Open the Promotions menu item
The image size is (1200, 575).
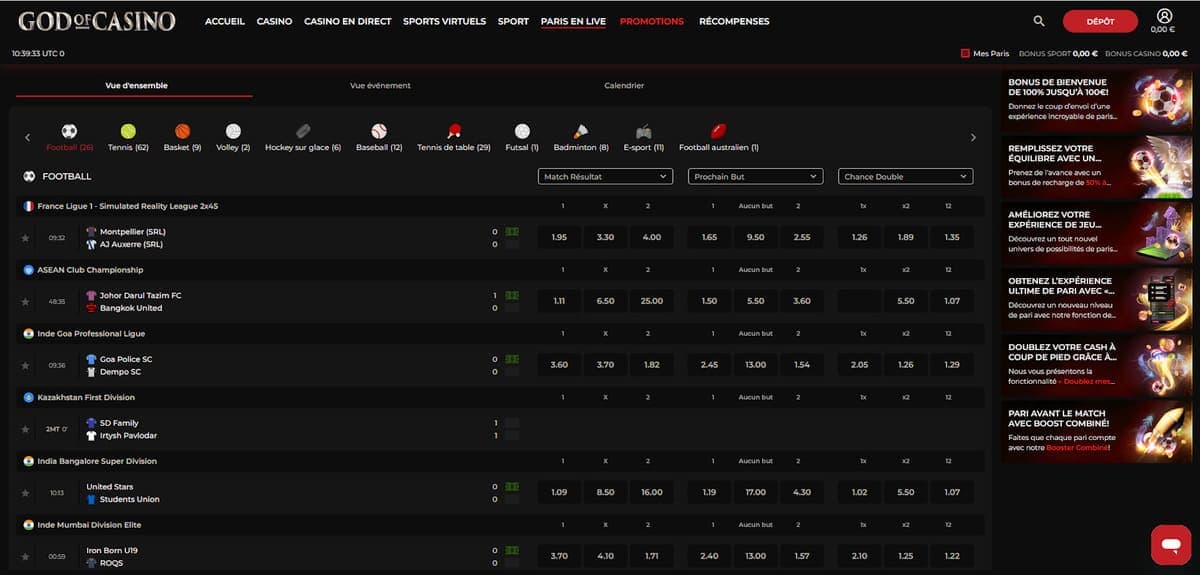652,21
